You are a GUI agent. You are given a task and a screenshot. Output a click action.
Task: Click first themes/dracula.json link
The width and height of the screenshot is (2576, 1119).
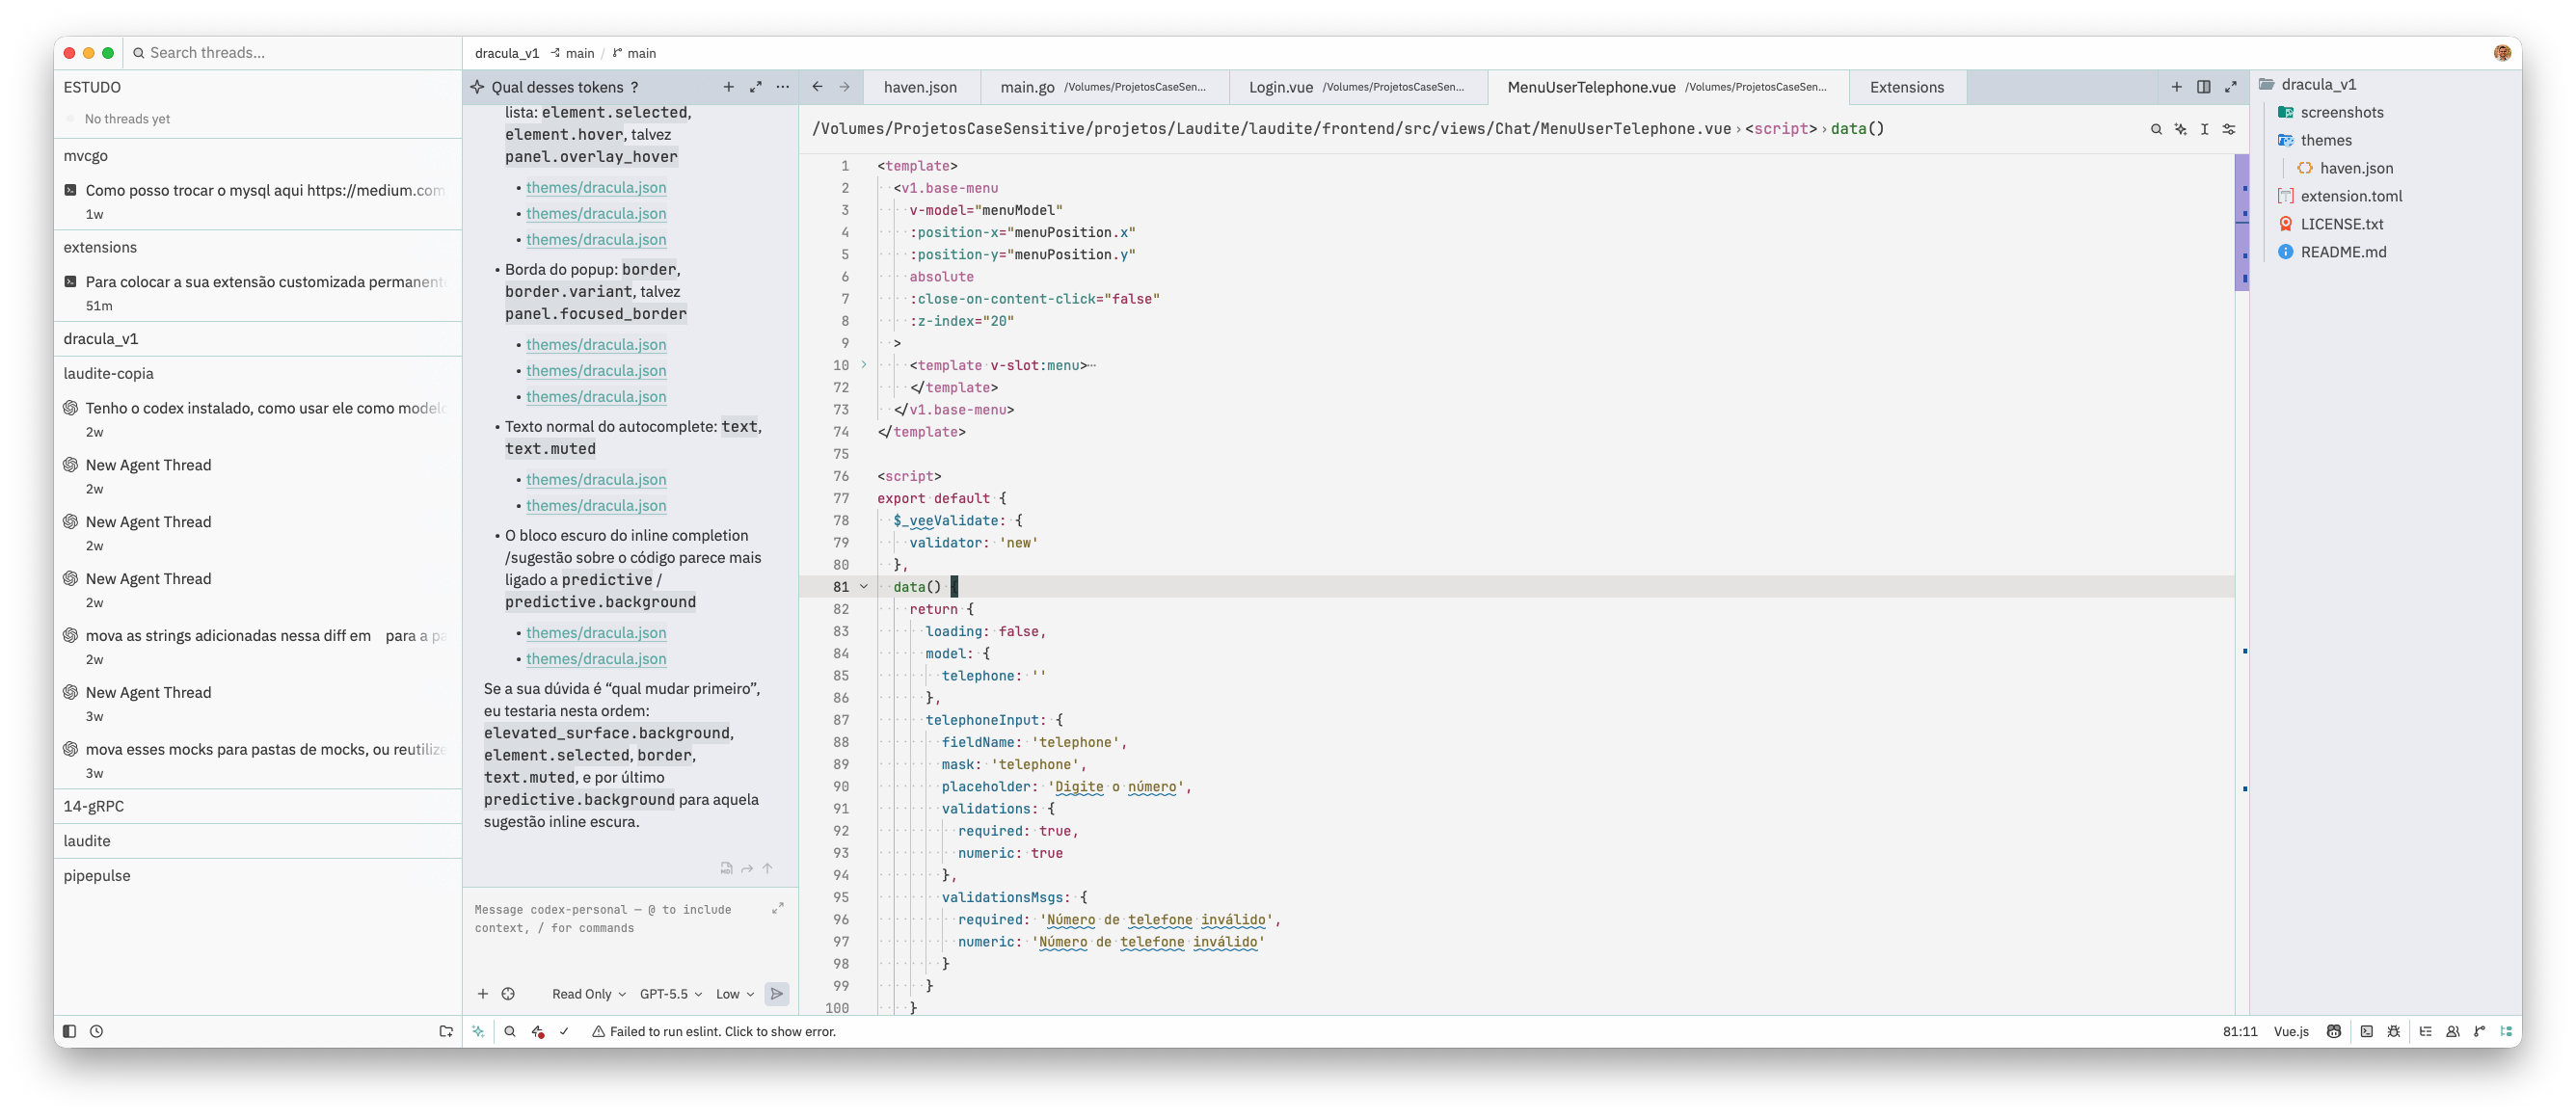point(596,187)
